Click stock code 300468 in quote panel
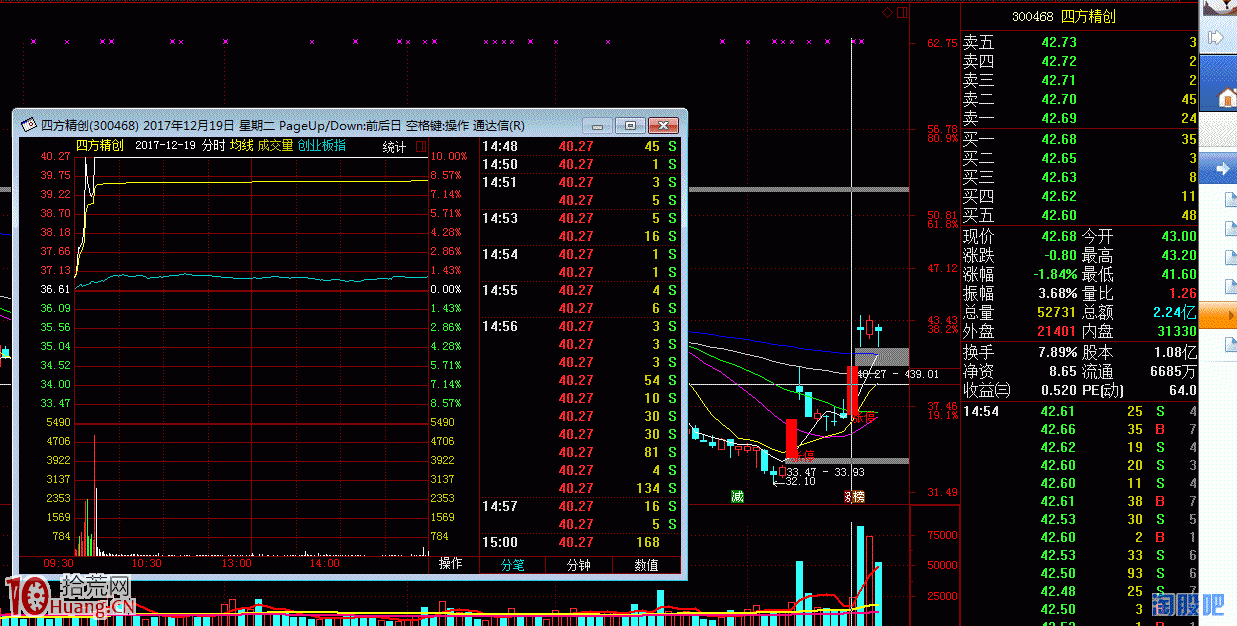1237x626 pixels. pyautogui.click(x=1033, y=16)
